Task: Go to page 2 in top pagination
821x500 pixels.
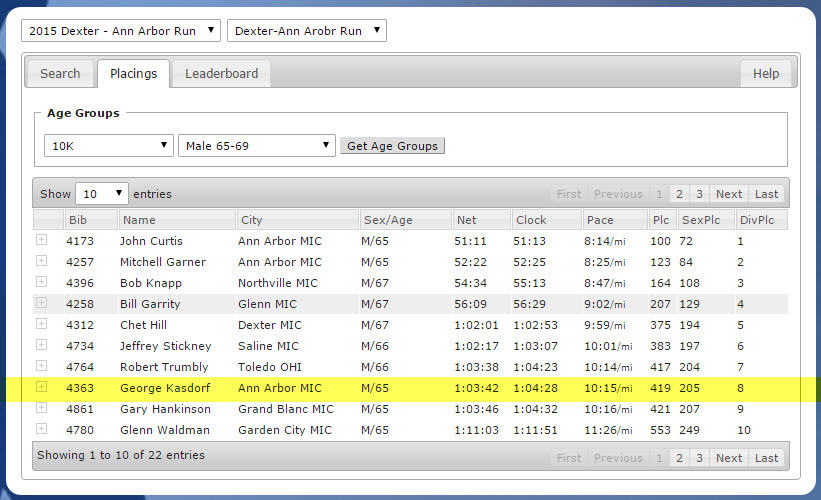Action: pyautogui.click(x=678, y=194)
